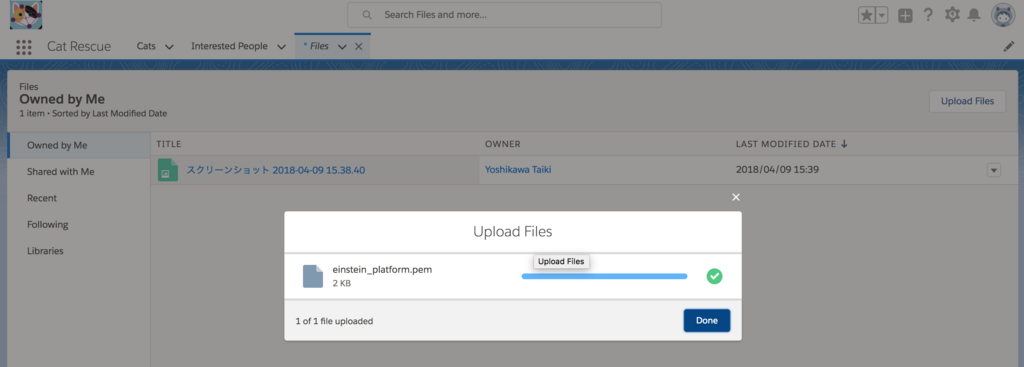Click the Upload Files dialog title
The height and width of the screenshot is (367, 1024).
pos(513,231)
